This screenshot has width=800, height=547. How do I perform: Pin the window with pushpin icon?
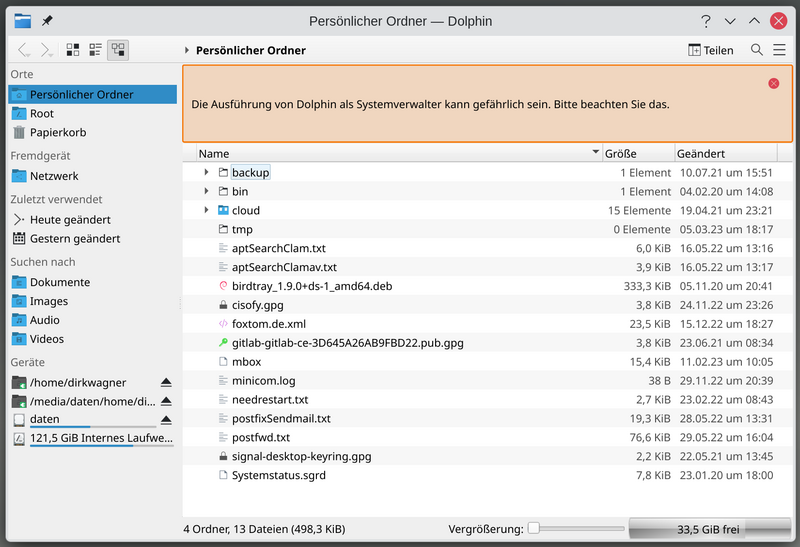click(47, 21)
